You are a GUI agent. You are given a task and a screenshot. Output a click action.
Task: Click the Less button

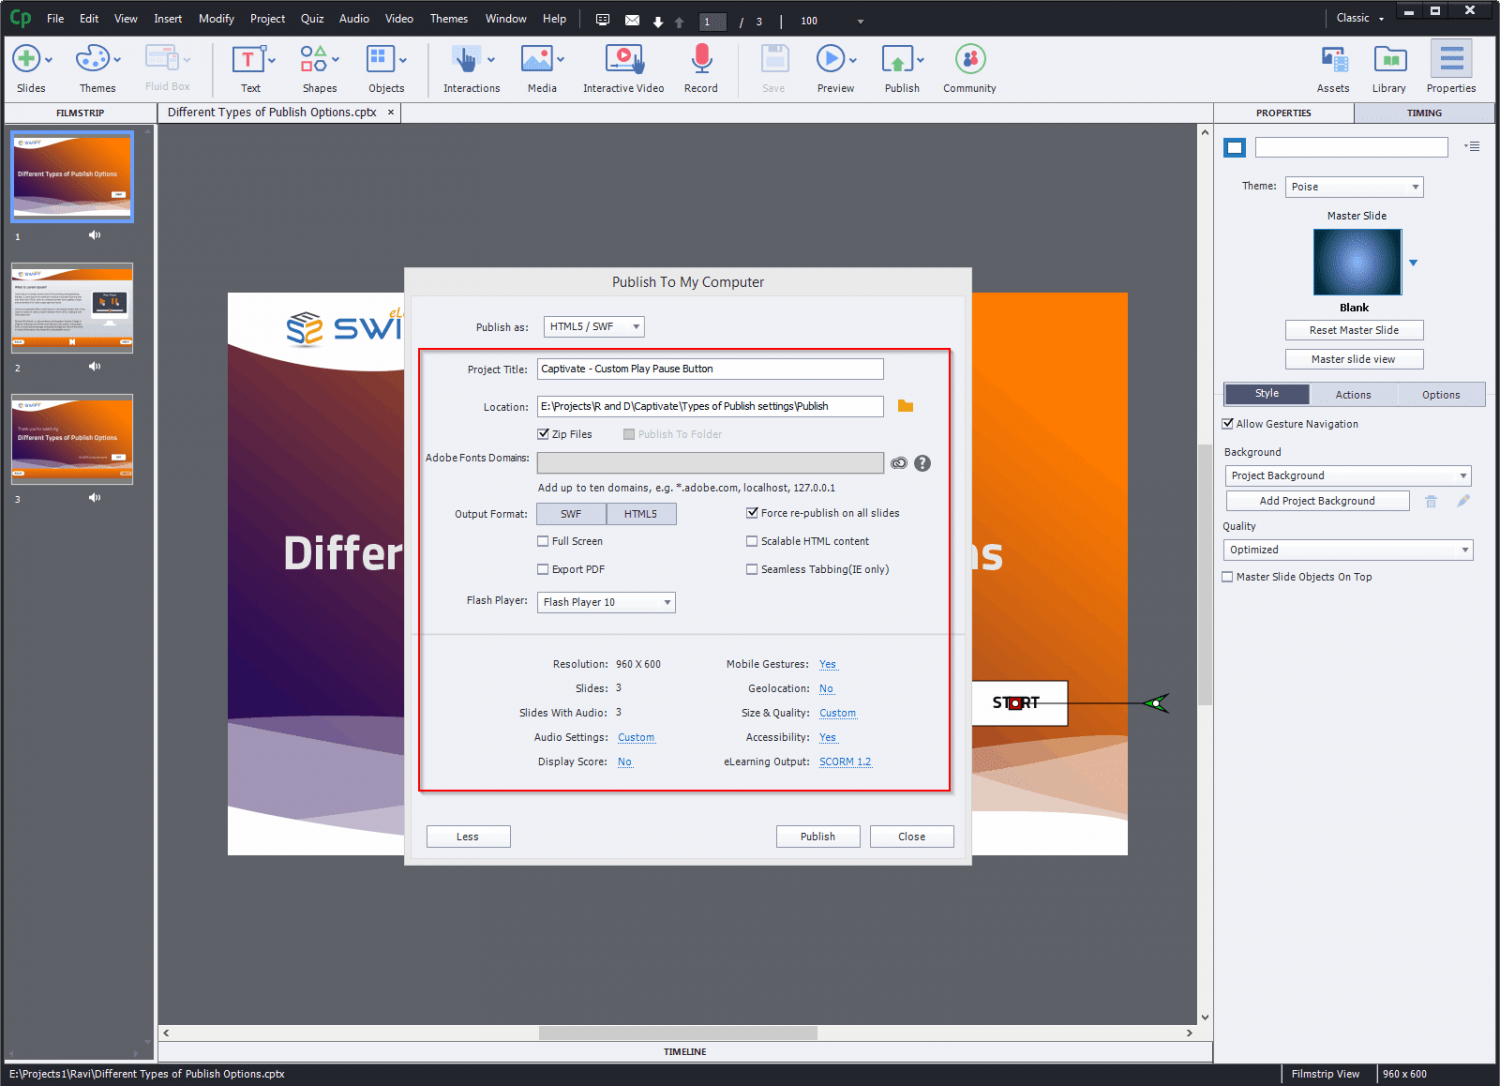pyautogui.click(x=468, y=837)
